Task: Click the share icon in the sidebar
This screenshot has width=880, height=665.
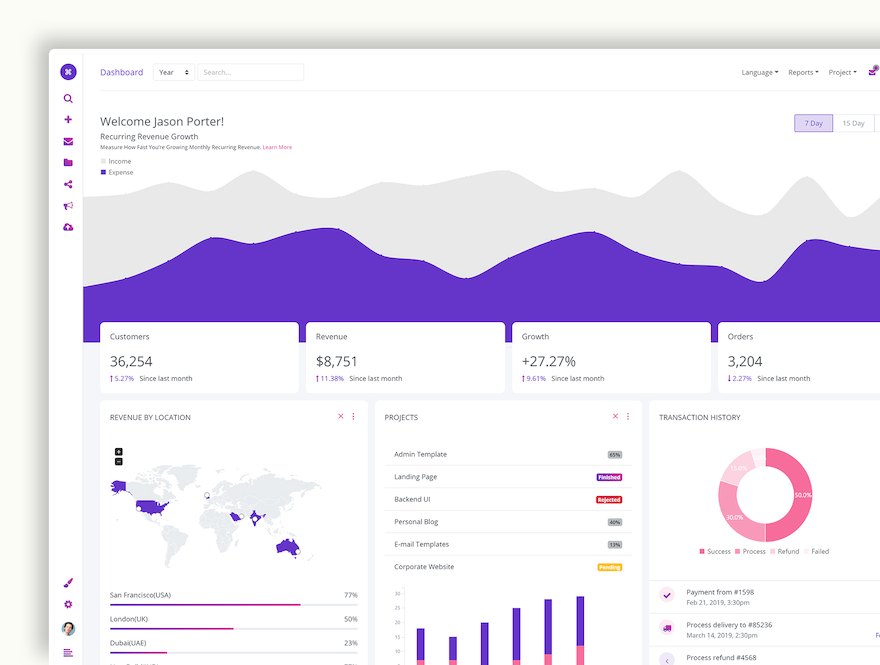Action: pyautogui.click(x=68, y=184)
